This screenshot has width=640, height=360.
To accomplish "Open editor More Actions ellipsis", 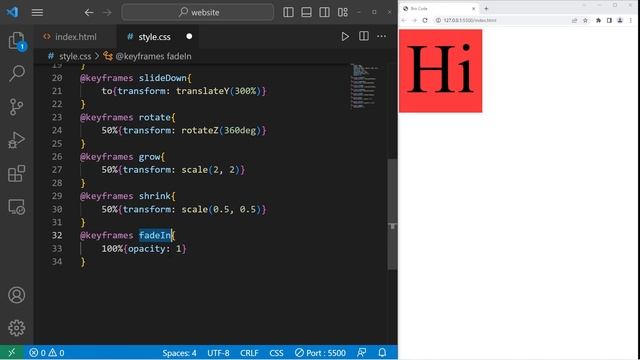I will (382, 36).
